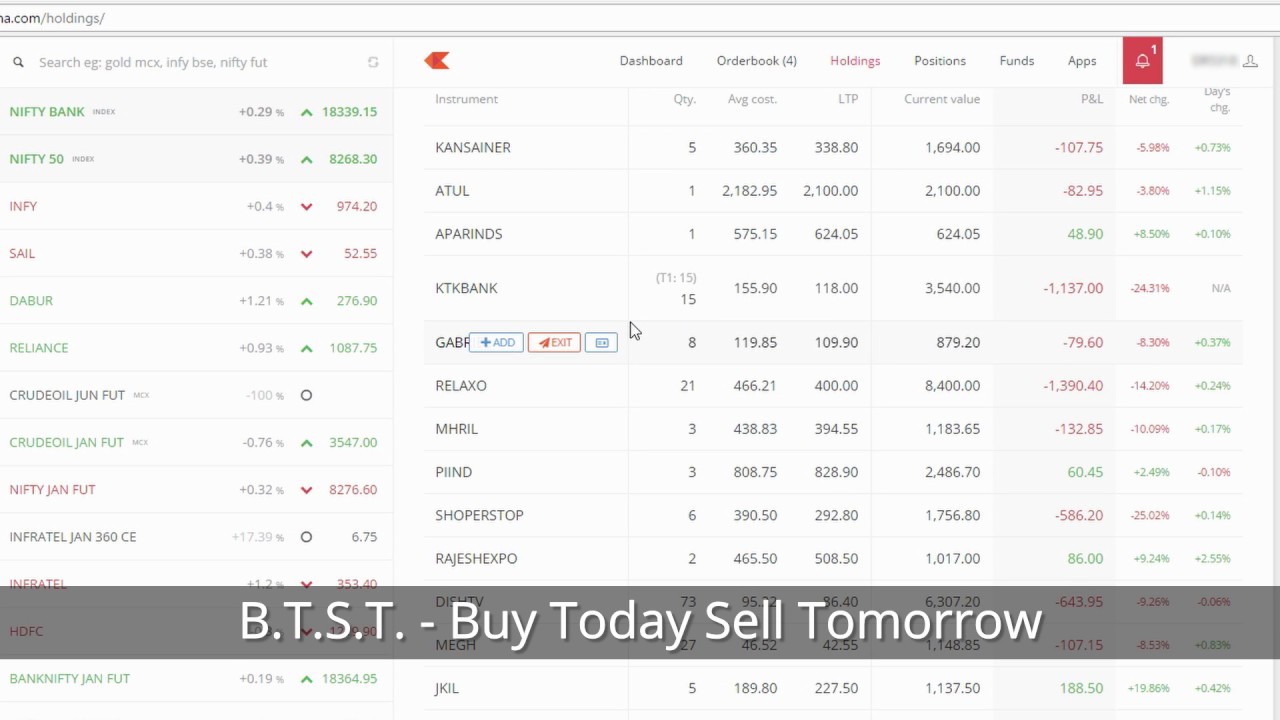Click the refresh icon in search bar
This screenshot has width=1280, height=720.
pyautogui.click(x=373, y=62)
